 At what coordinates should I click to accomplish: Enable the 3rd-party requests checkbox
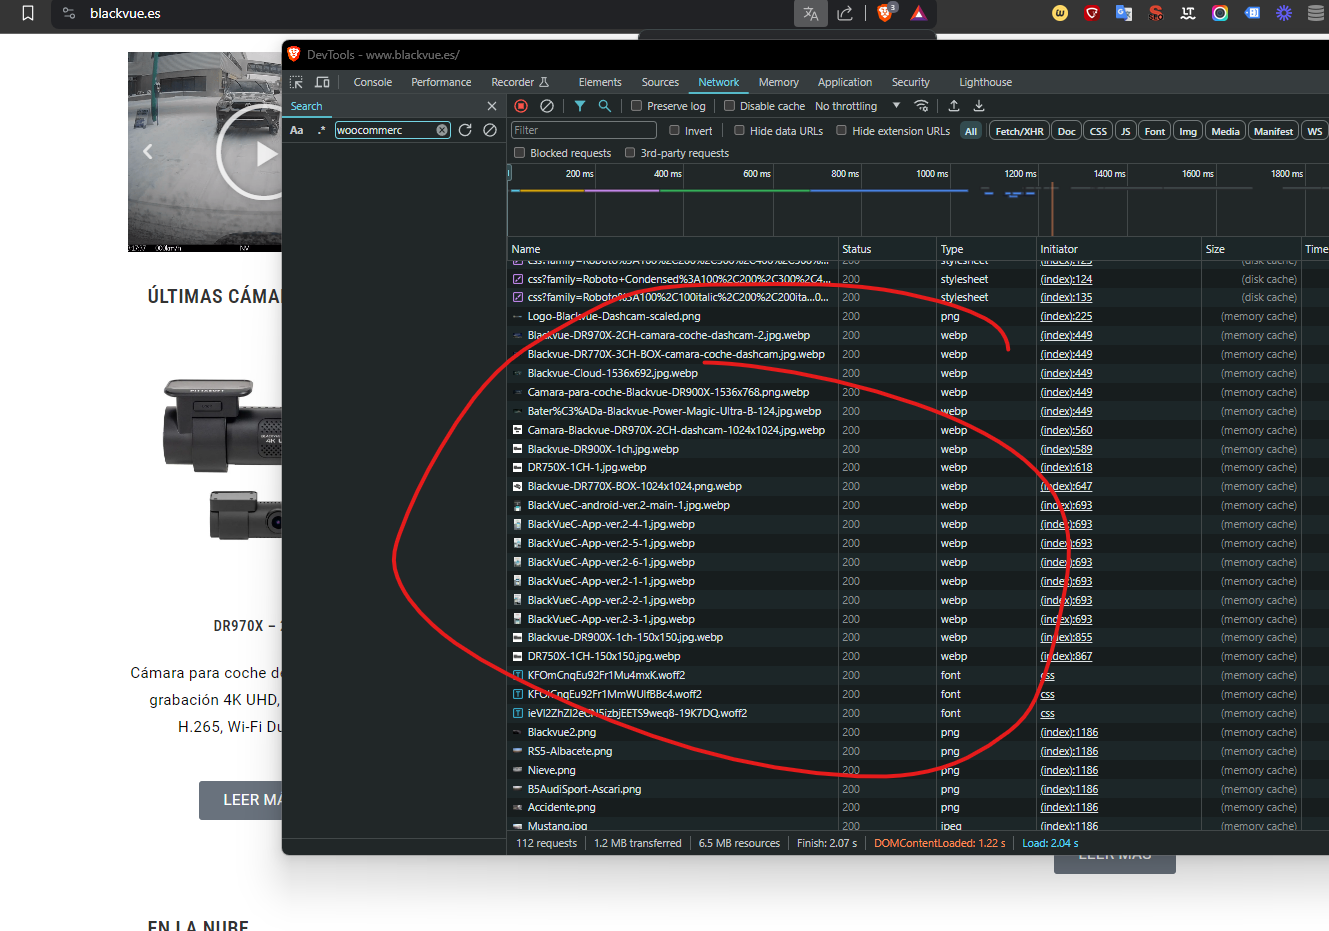pos(629,153)
